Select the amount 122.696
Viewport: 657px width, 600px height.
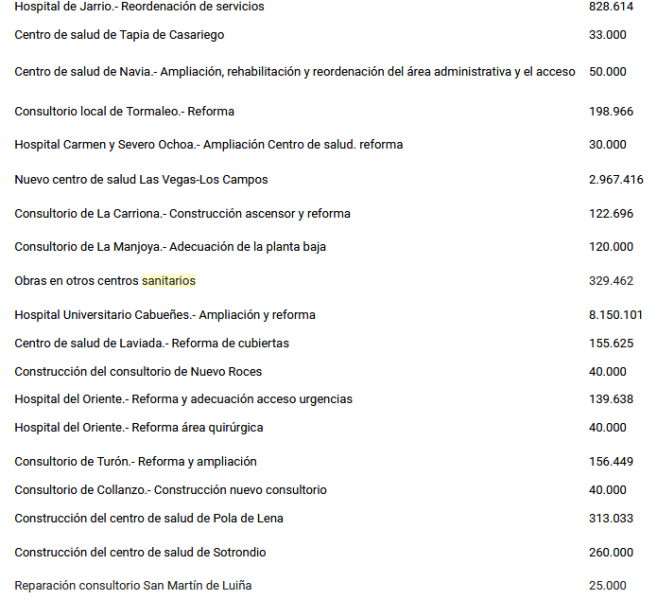611,214
